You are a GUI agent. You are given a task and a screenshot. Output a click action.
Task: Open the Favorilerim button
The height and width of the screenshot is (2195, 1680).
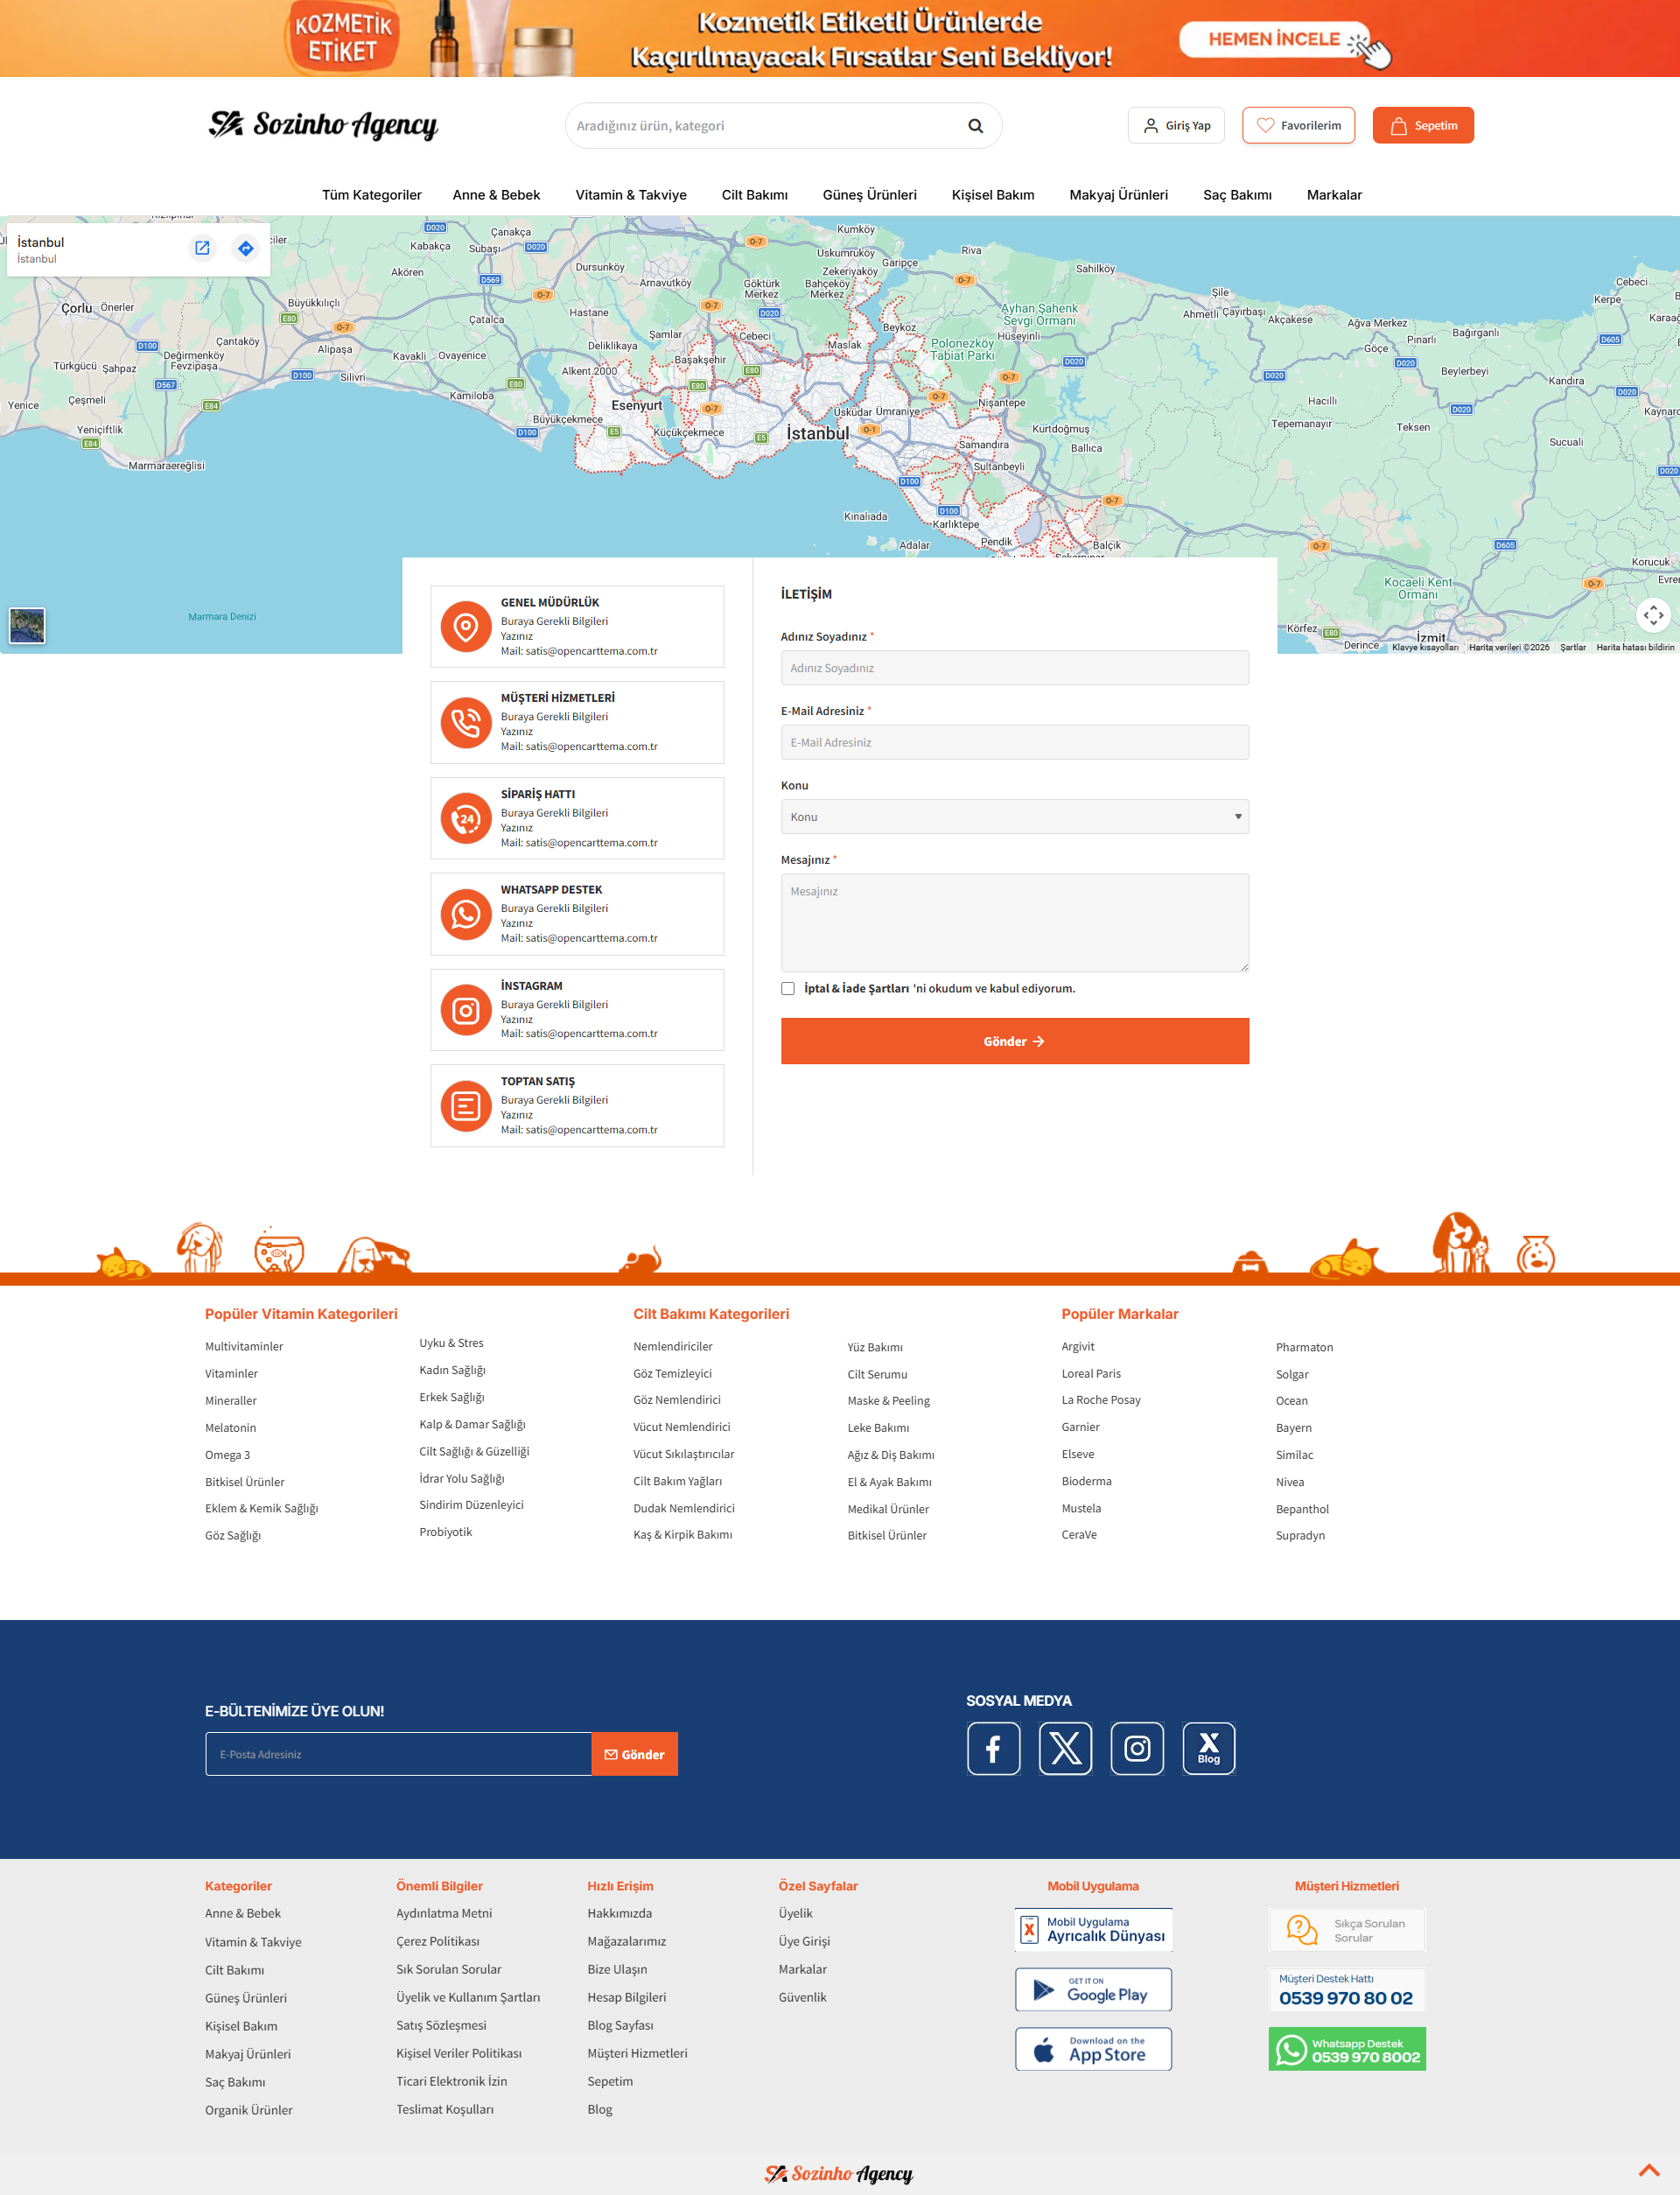(x=1298, y=126)
